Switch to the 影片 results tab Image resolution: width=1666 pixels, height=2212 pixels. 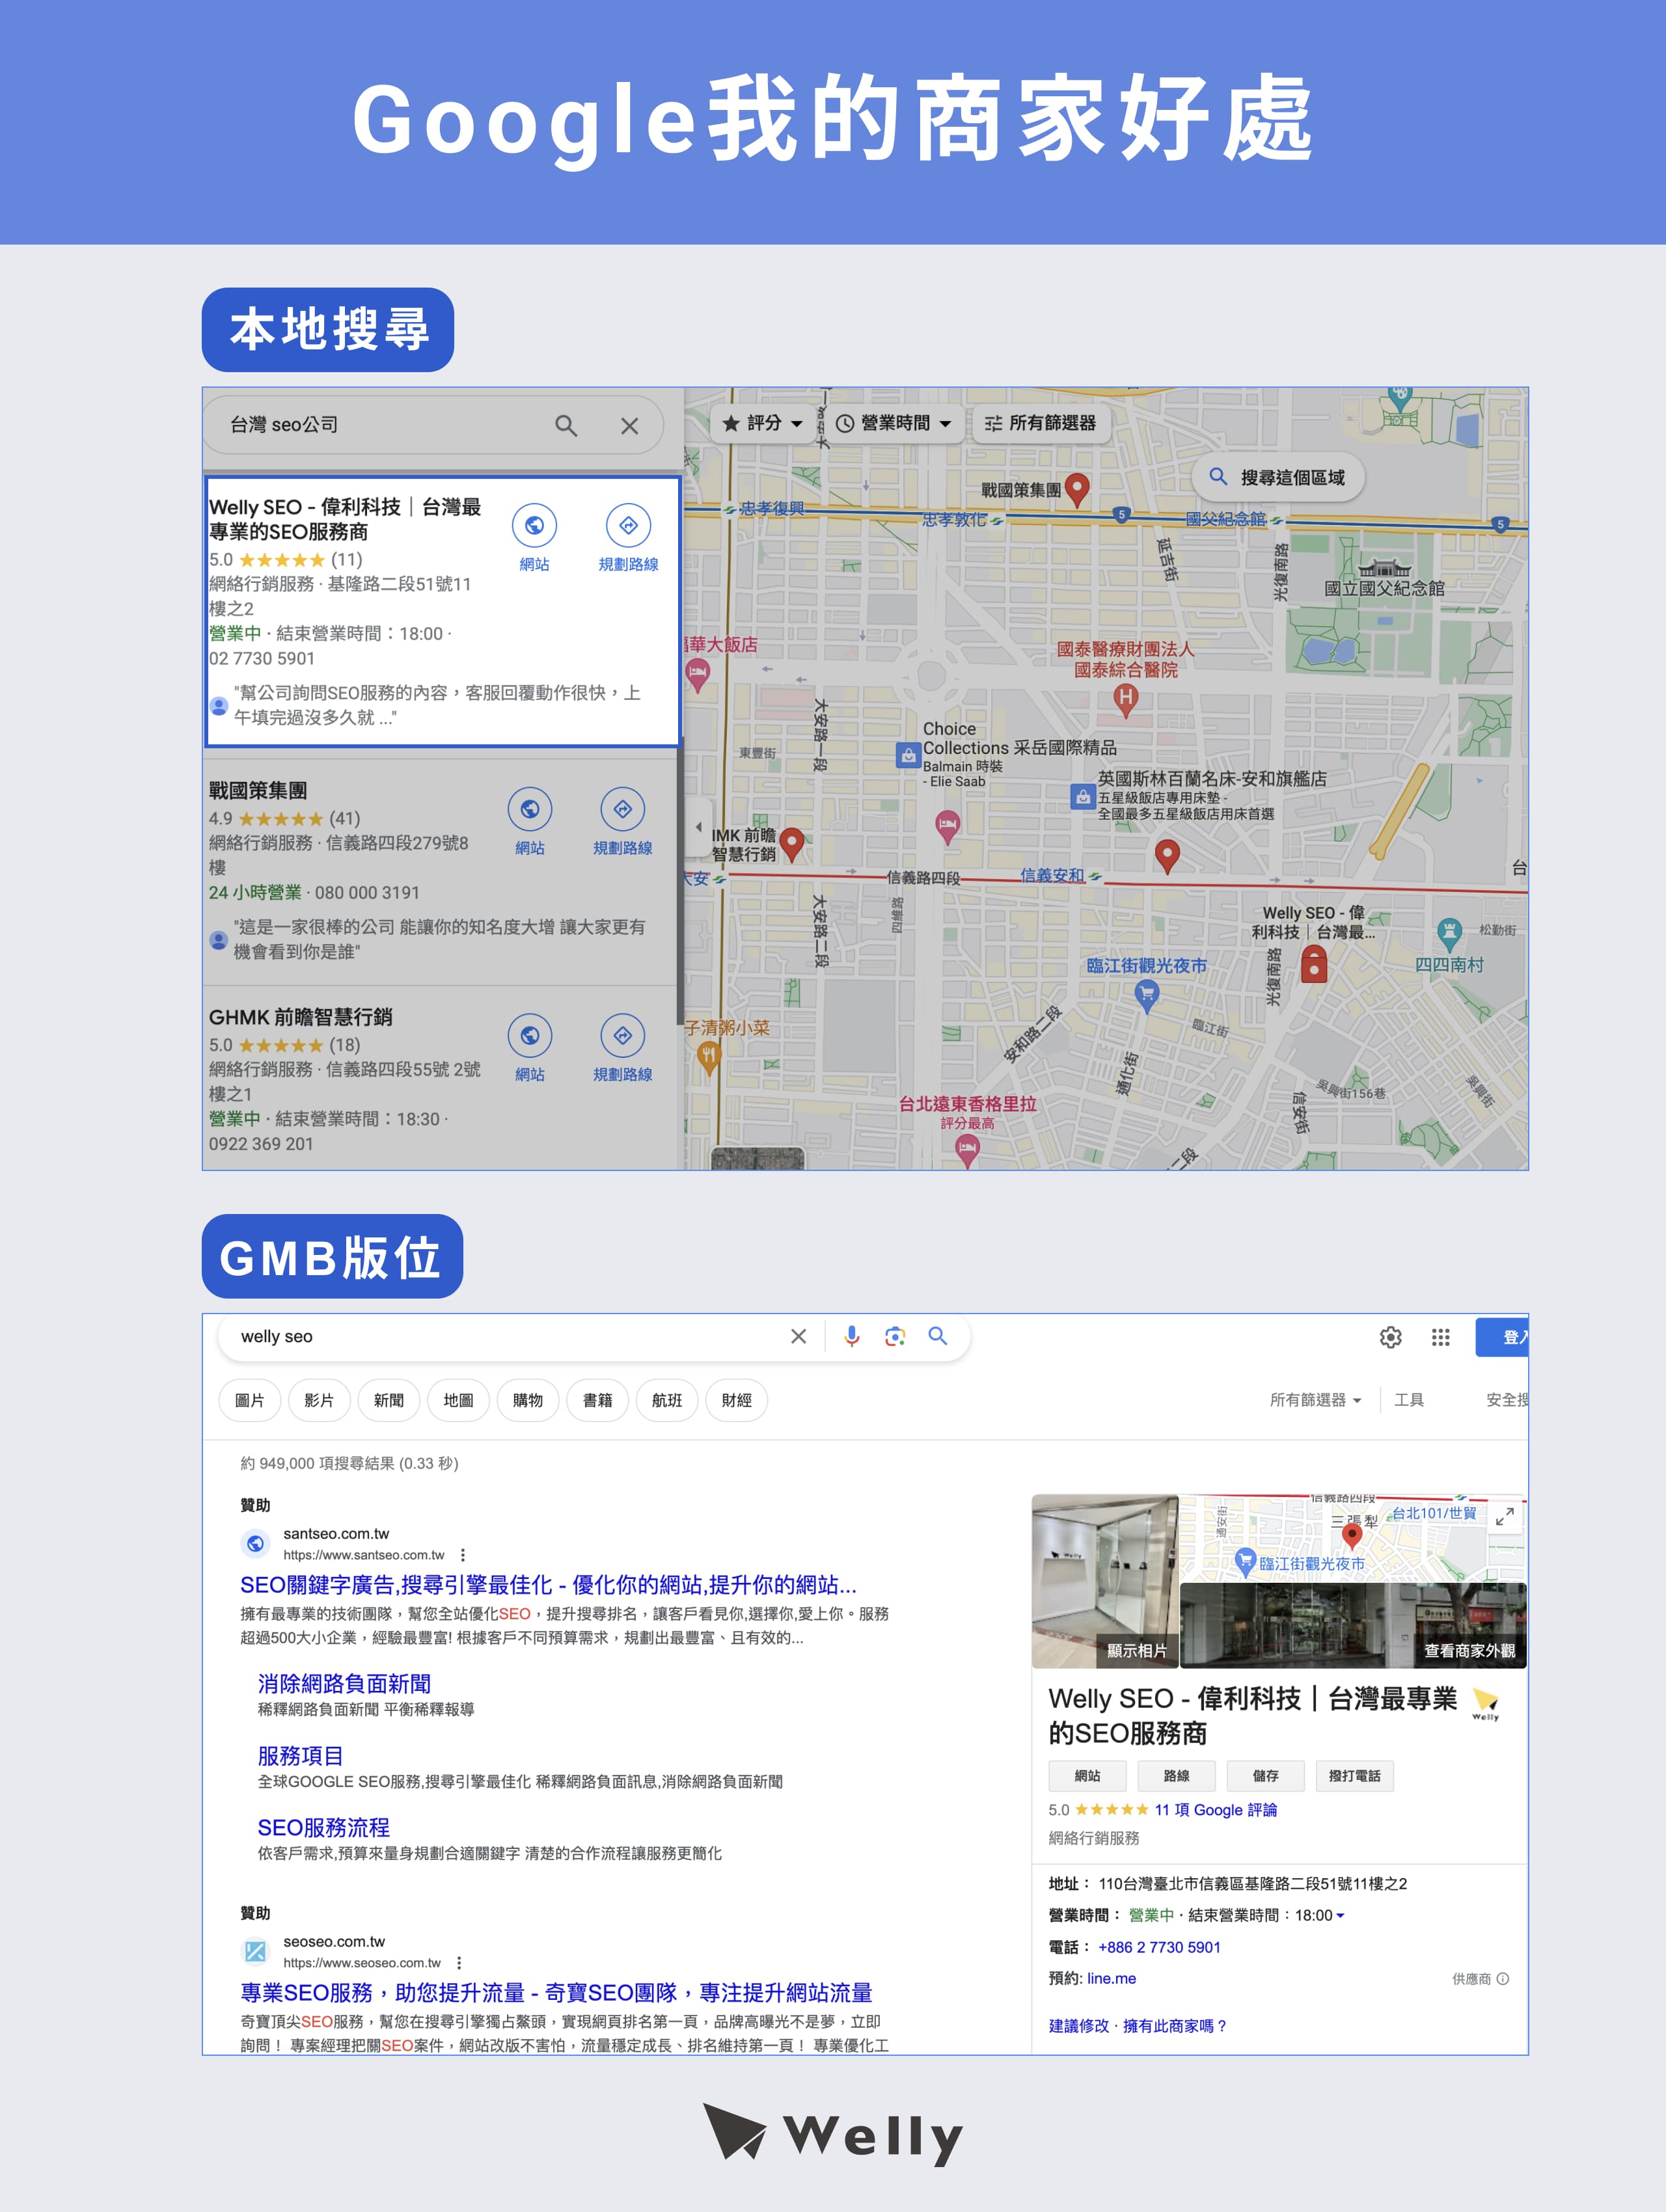pyautogui.click(x=319, y=1400)
